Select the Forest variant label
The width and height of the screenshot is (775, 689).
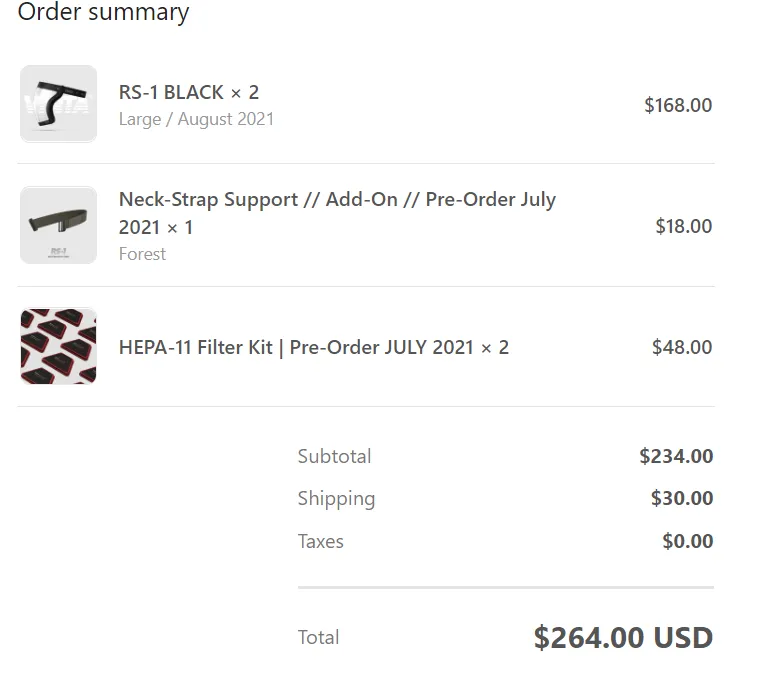(x=142, y=254)
